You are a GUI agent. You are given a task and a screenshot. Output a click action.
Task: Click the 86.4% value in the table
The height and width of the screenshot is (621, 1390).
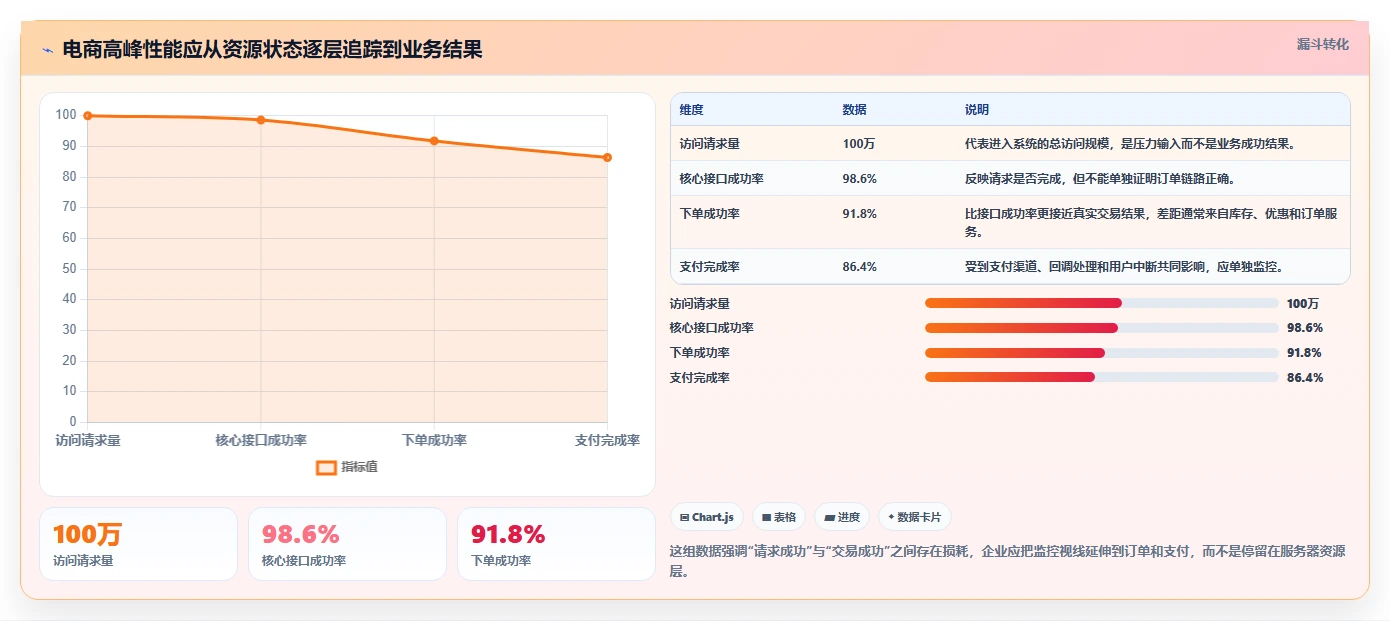pos(860,267)
